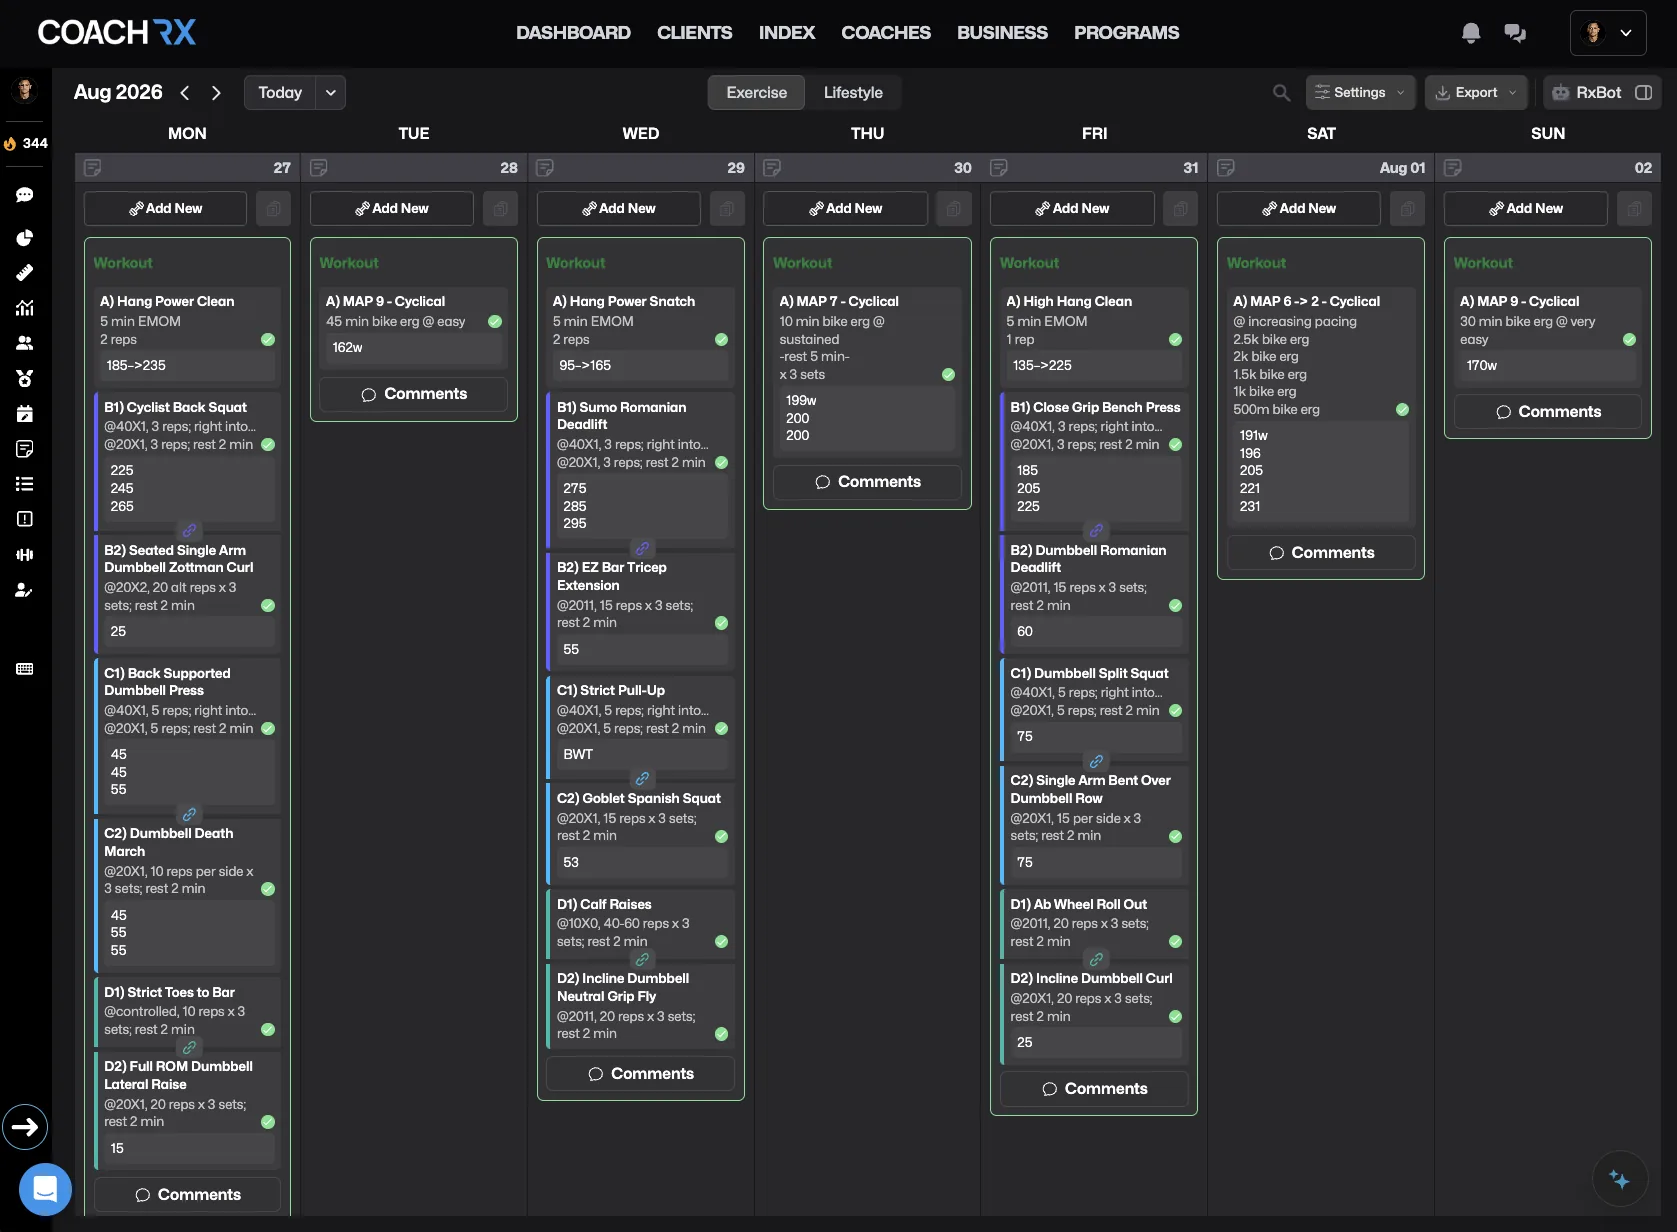Open the people group icon in left sidebar
Viewport: 1677px width, 1232px height.
click(25, 343)
